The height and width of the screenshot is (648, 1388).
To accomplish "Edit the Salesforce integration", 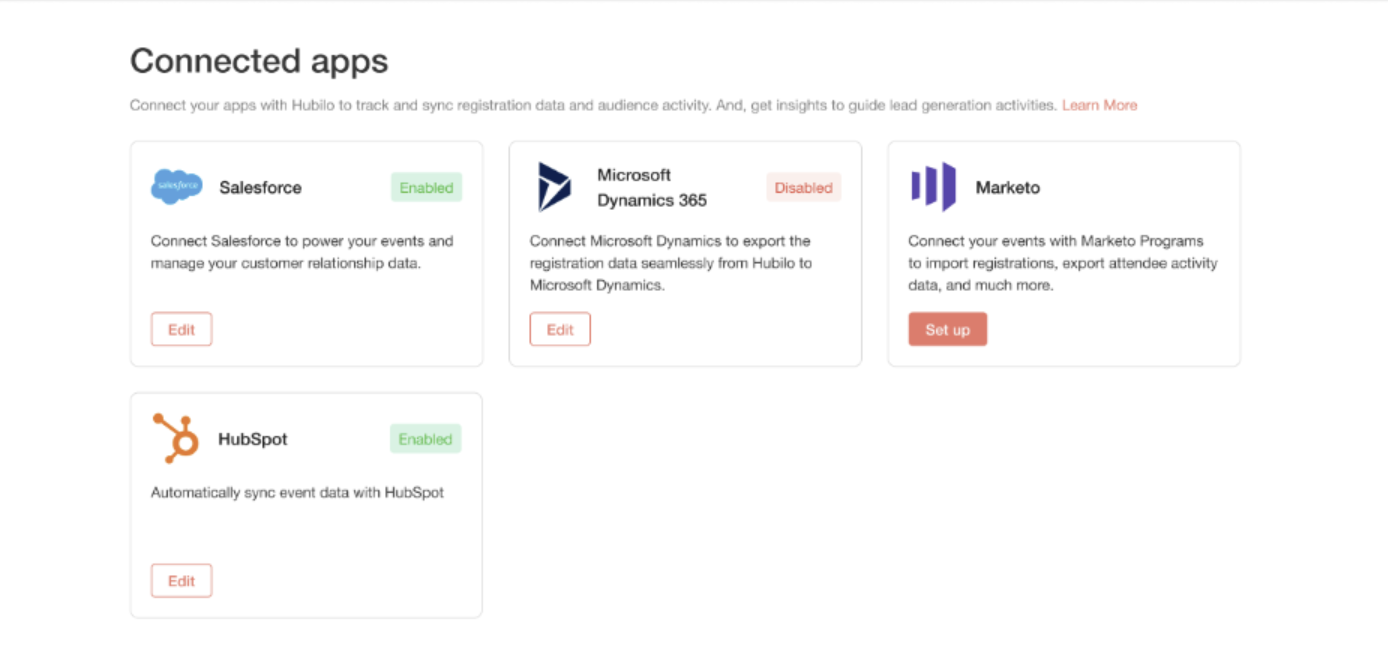I will (181, 329).
